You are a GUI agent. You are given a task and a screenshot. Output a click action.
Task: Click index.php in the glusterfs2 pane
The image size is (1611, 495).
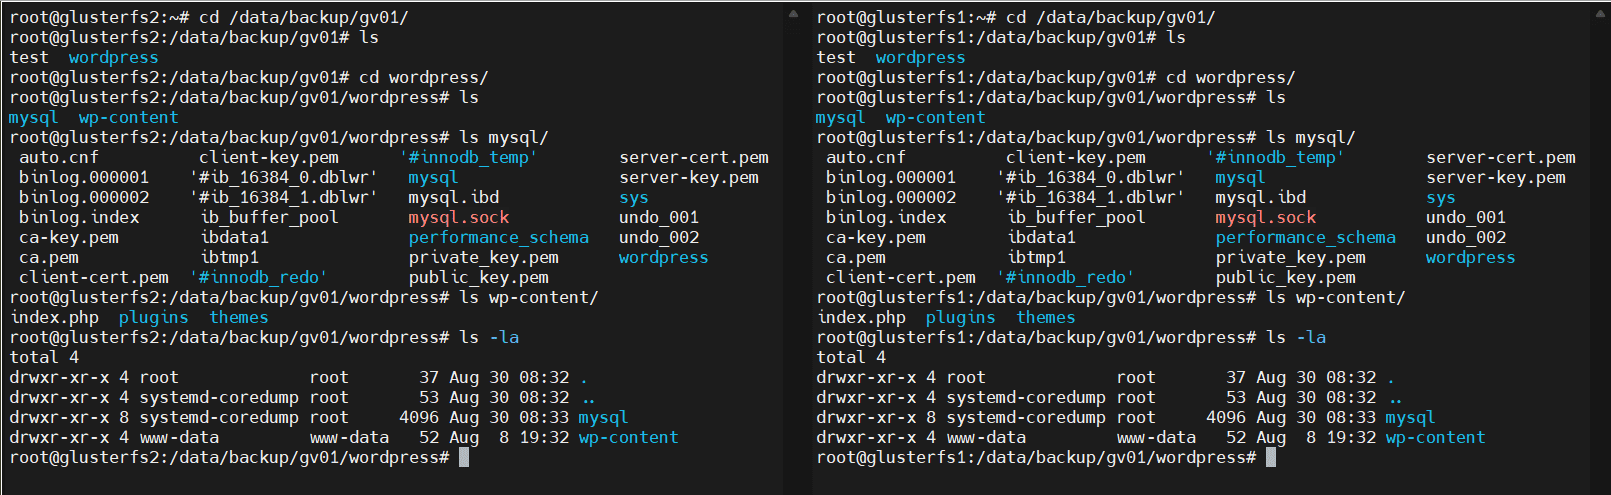[54, 317]
